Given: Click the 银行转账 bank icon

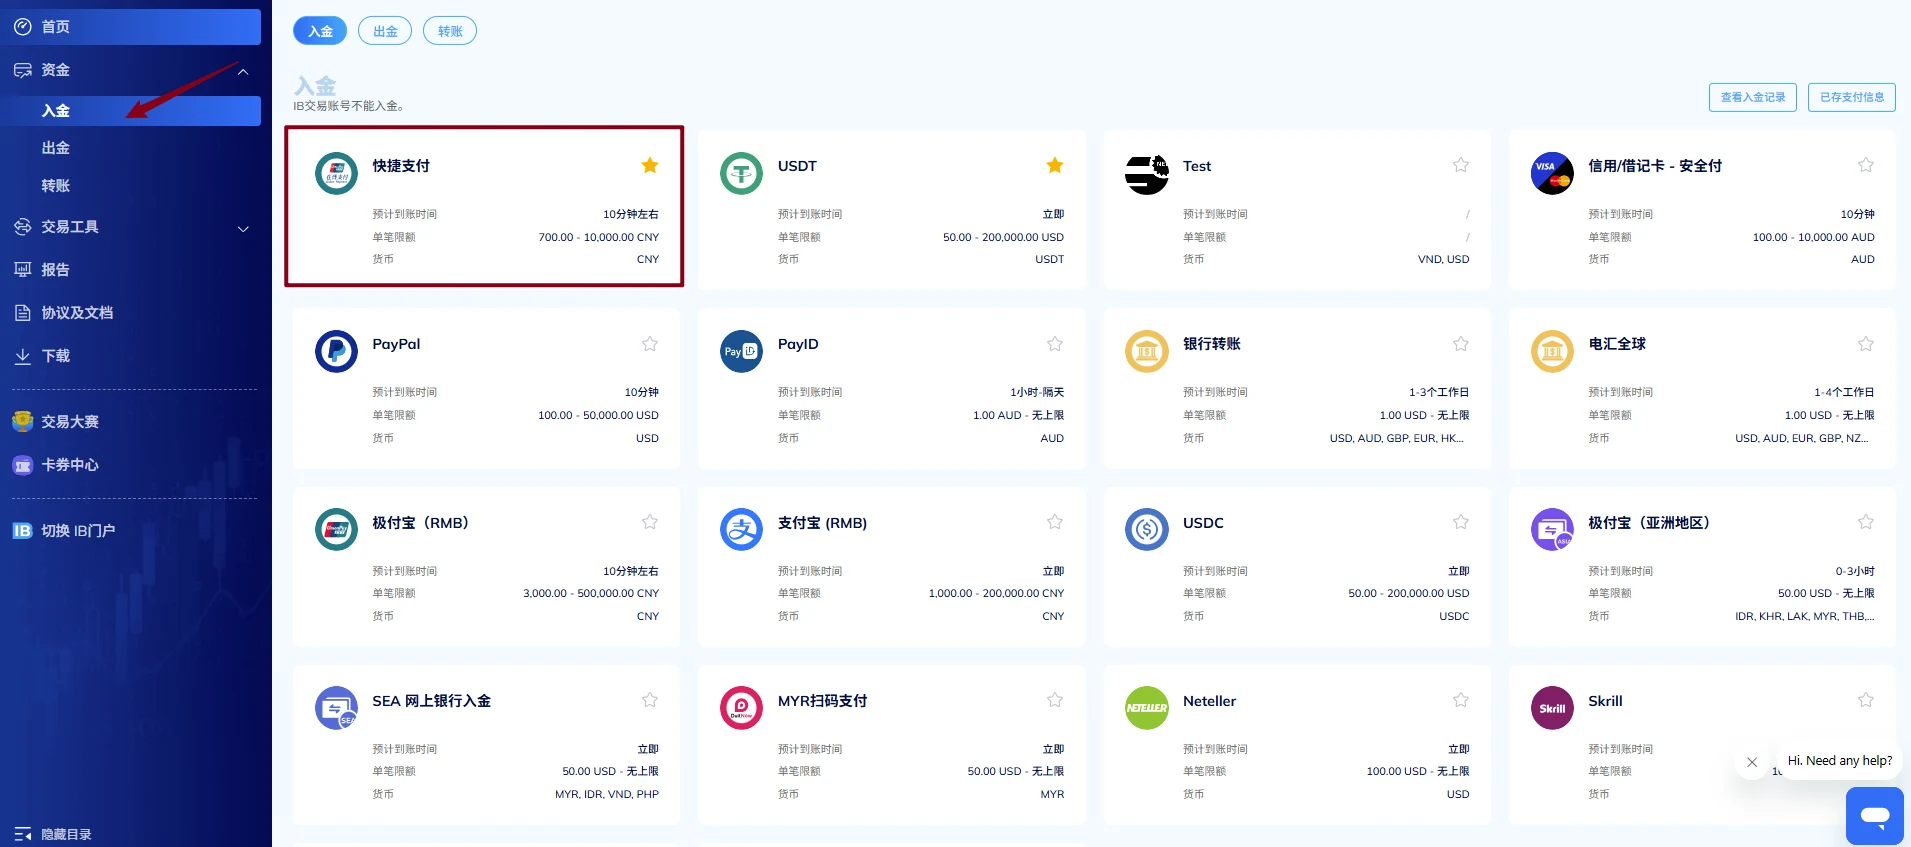Looking at the screenshot, I should [1147, 352].
